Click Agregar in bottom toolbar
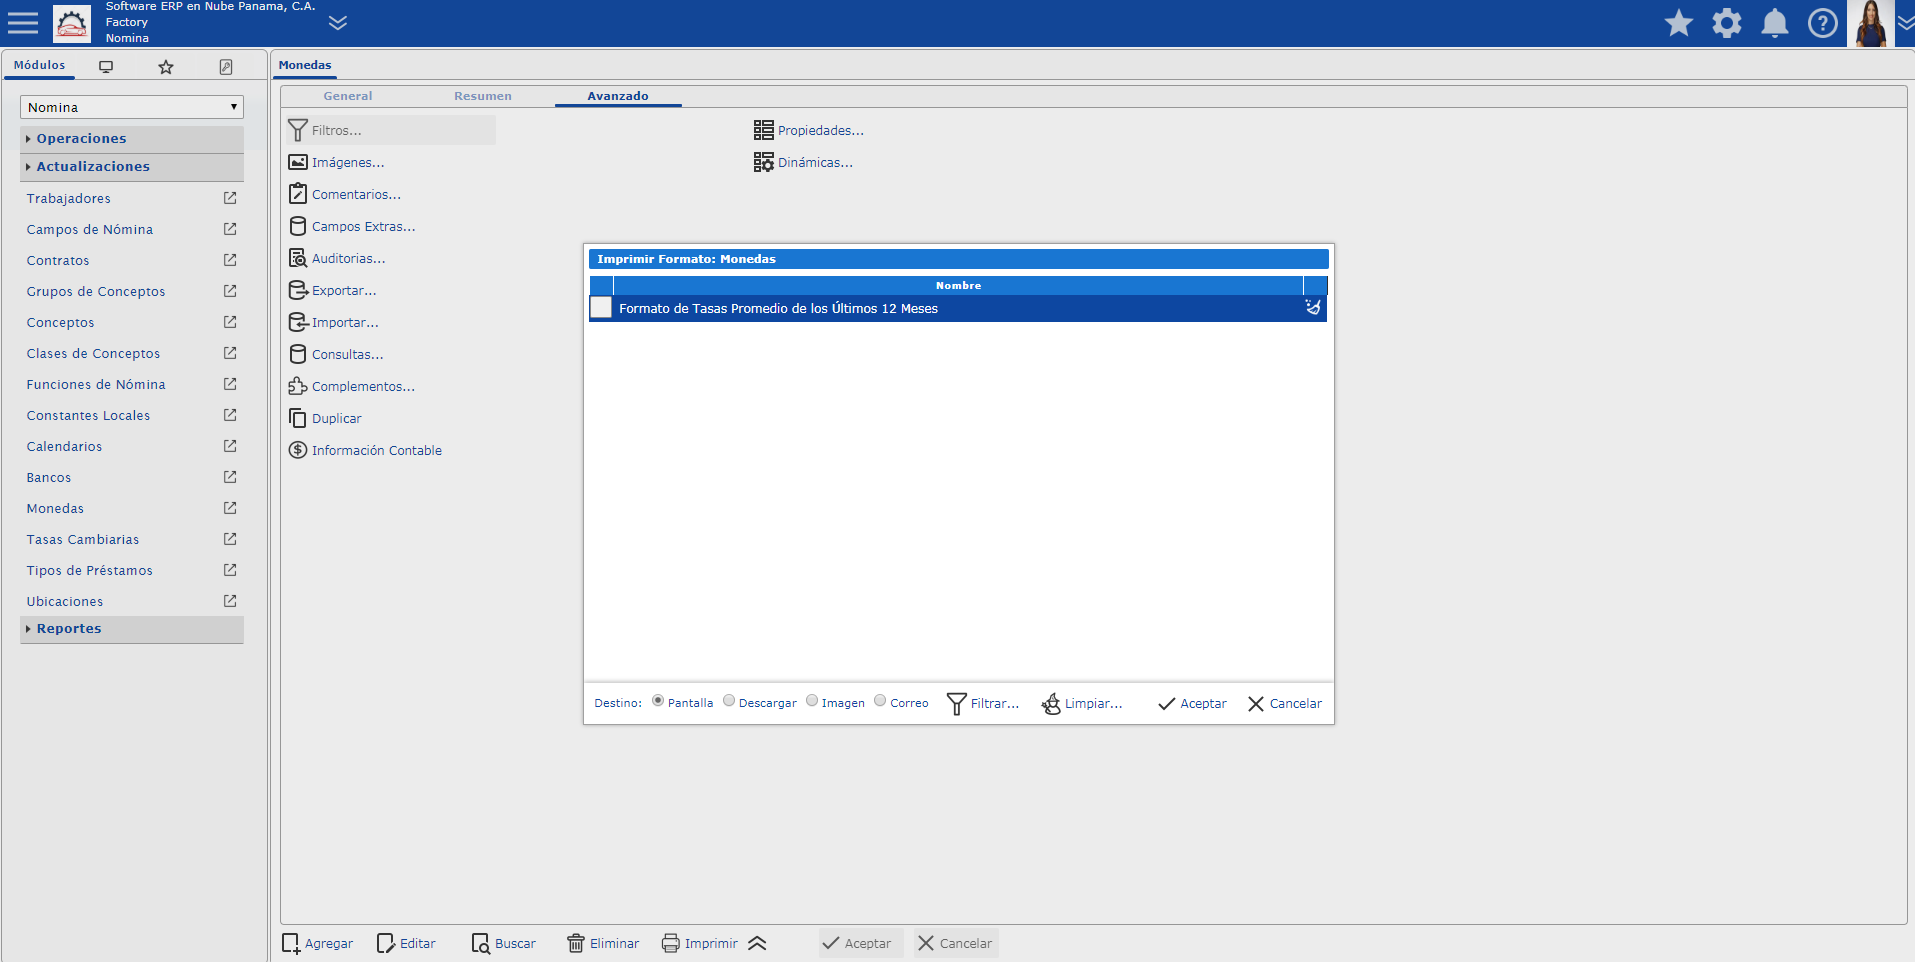This screenshot has width=1915, height=962. 318,944
